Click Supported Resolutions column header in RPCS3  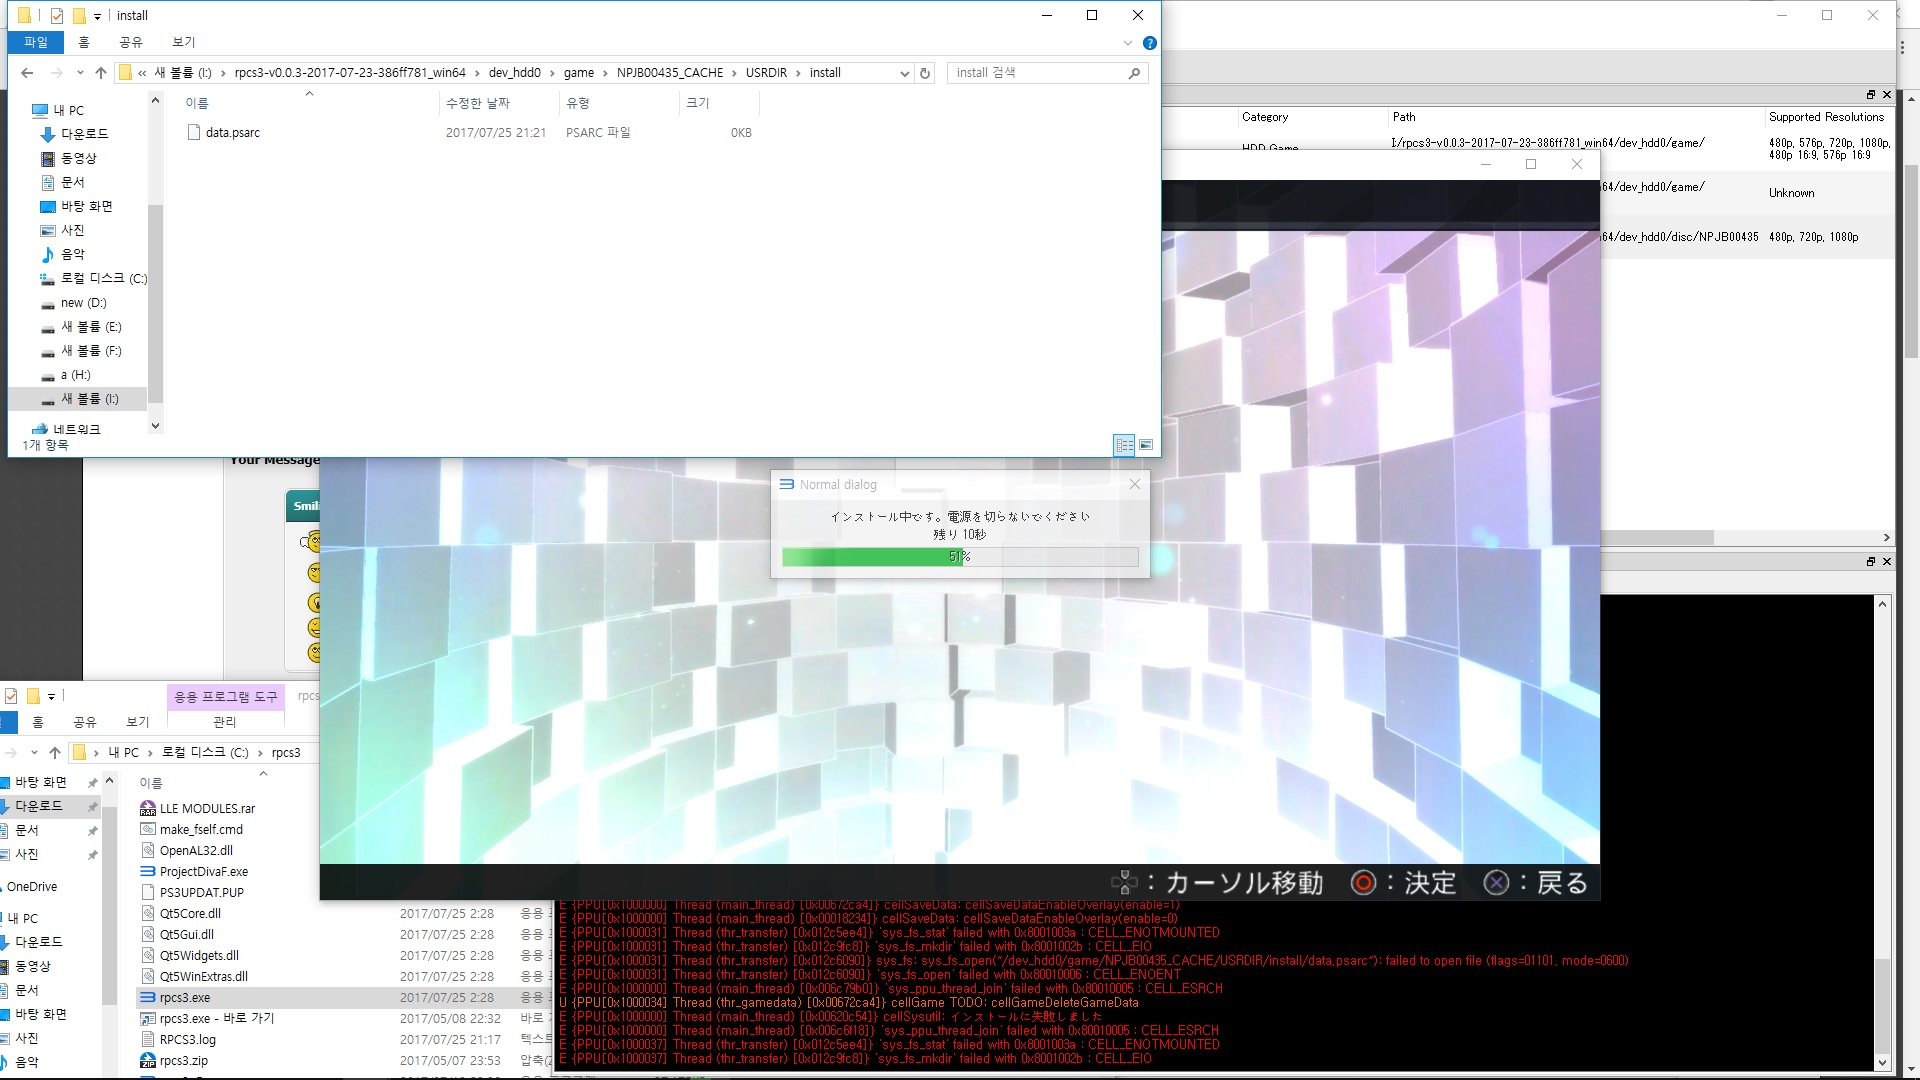coord(1826,117)
